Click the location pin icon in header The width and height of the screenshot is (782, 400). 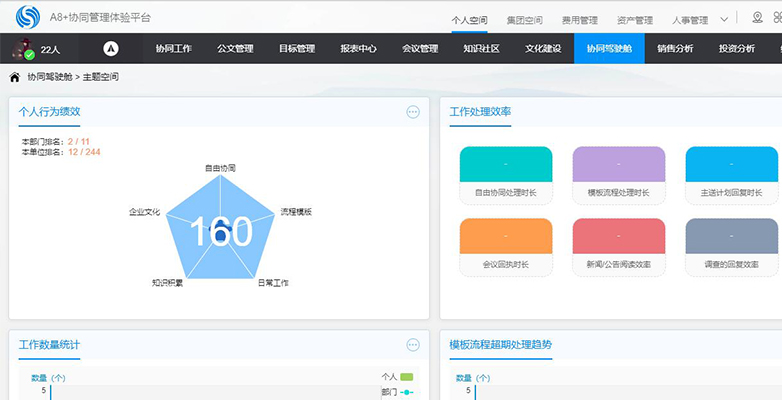tap(758, 18)
